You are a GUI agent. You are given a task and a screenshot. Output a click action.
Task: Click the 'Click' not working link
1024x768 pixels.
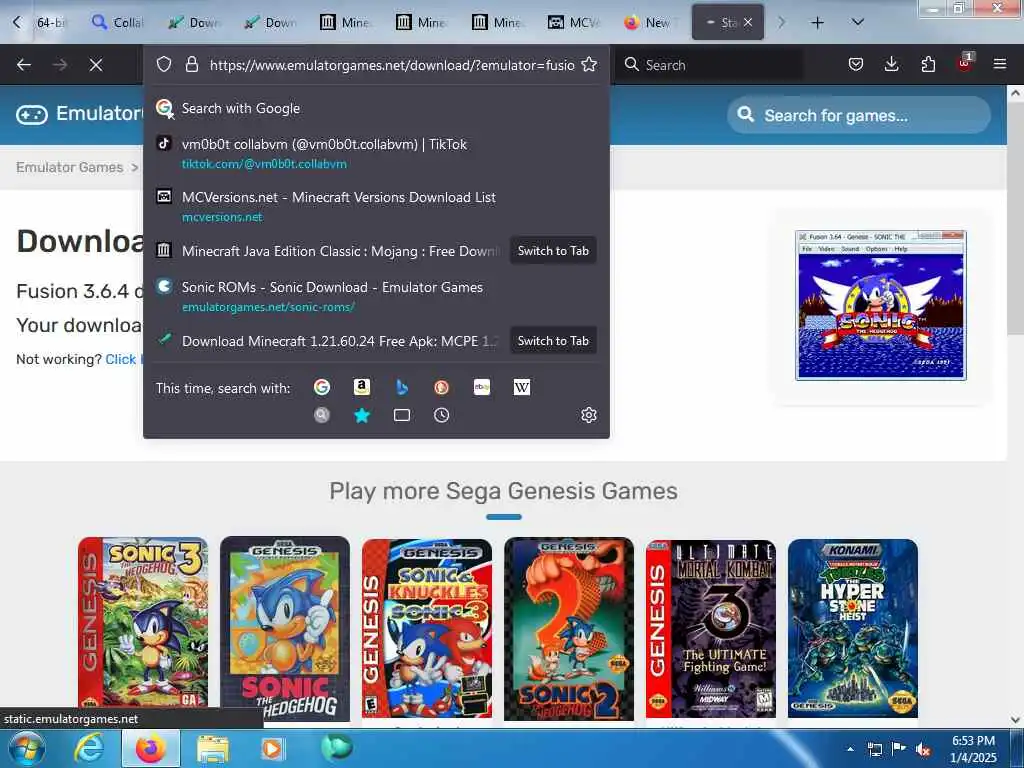121,359
